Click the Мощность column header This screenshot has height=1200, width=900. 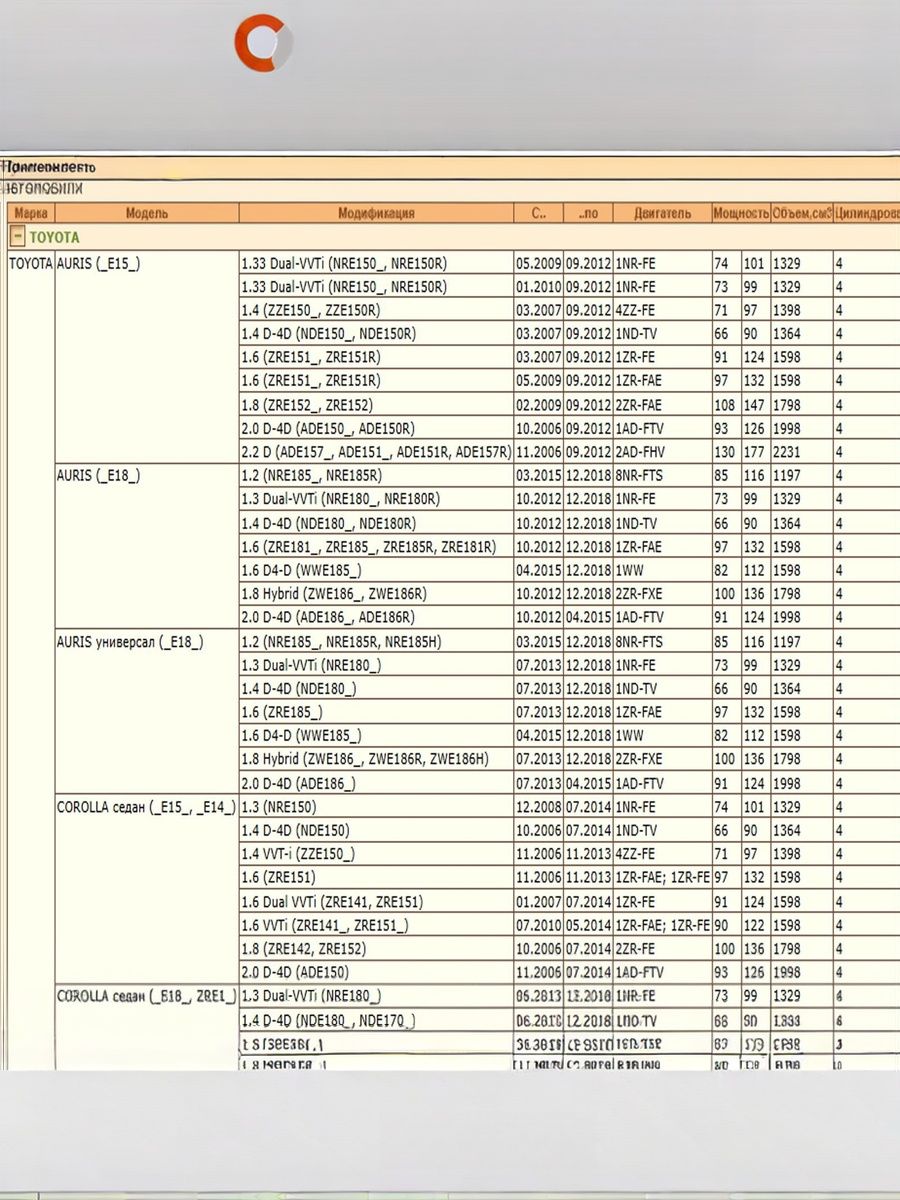point(740,213)
